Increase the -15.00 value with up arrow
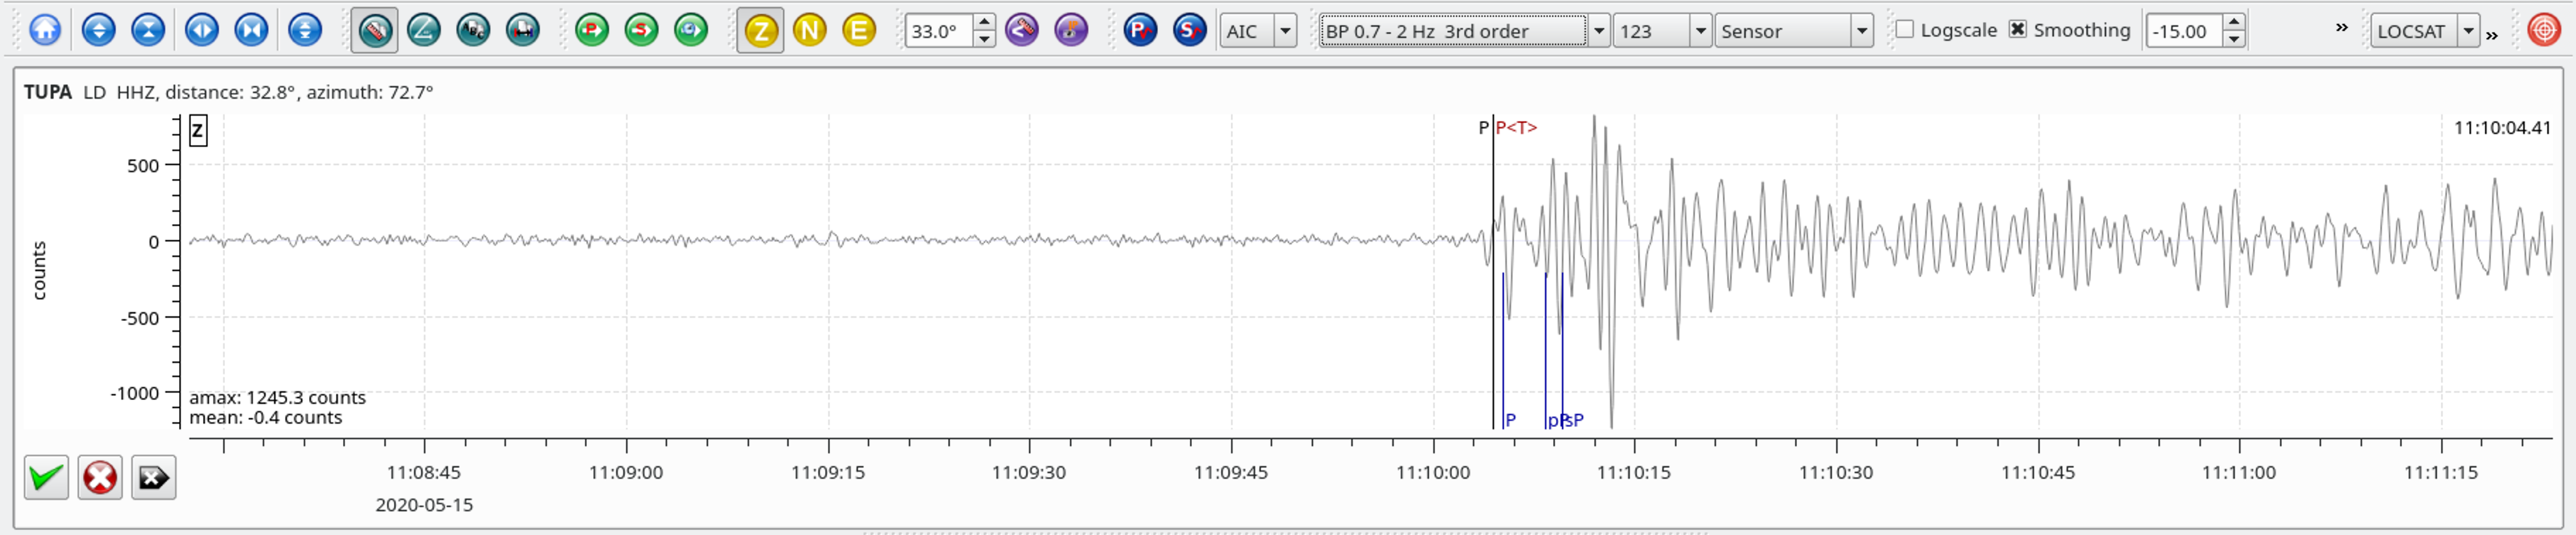The image size is (2576, 535). click(2234, 22)
